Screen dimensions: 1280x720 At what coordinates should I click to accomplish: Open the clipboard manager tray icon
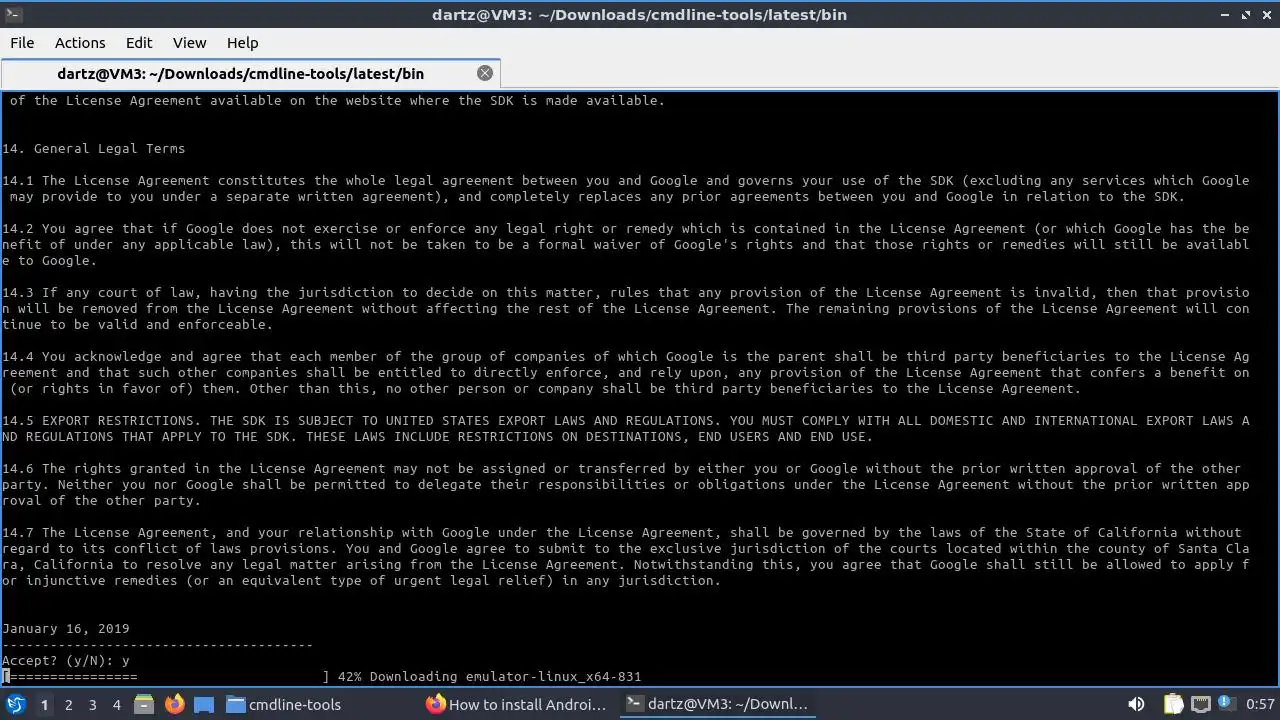1173,704
